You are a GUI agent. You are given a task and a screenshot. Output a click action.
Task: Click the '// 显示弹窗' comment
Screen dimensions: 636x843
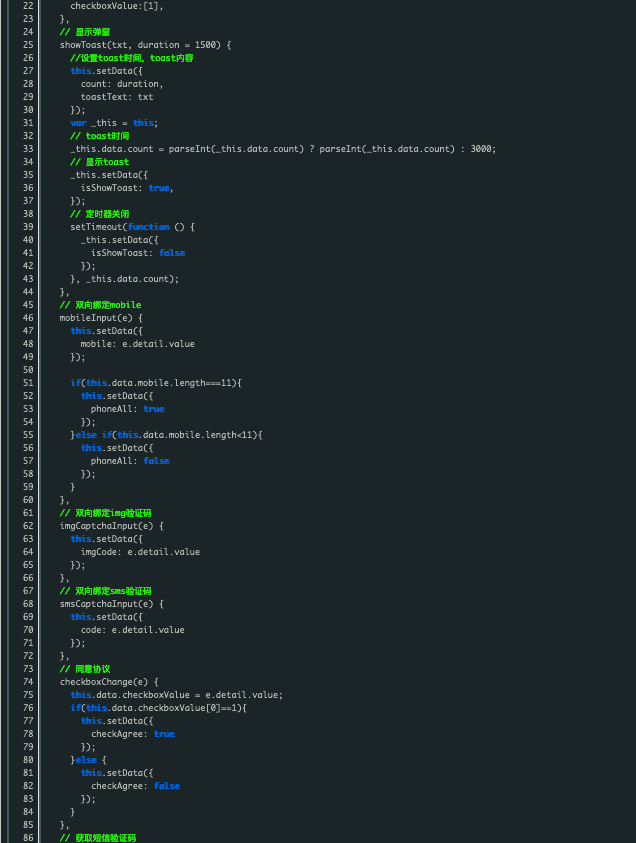tap(85, 32)
